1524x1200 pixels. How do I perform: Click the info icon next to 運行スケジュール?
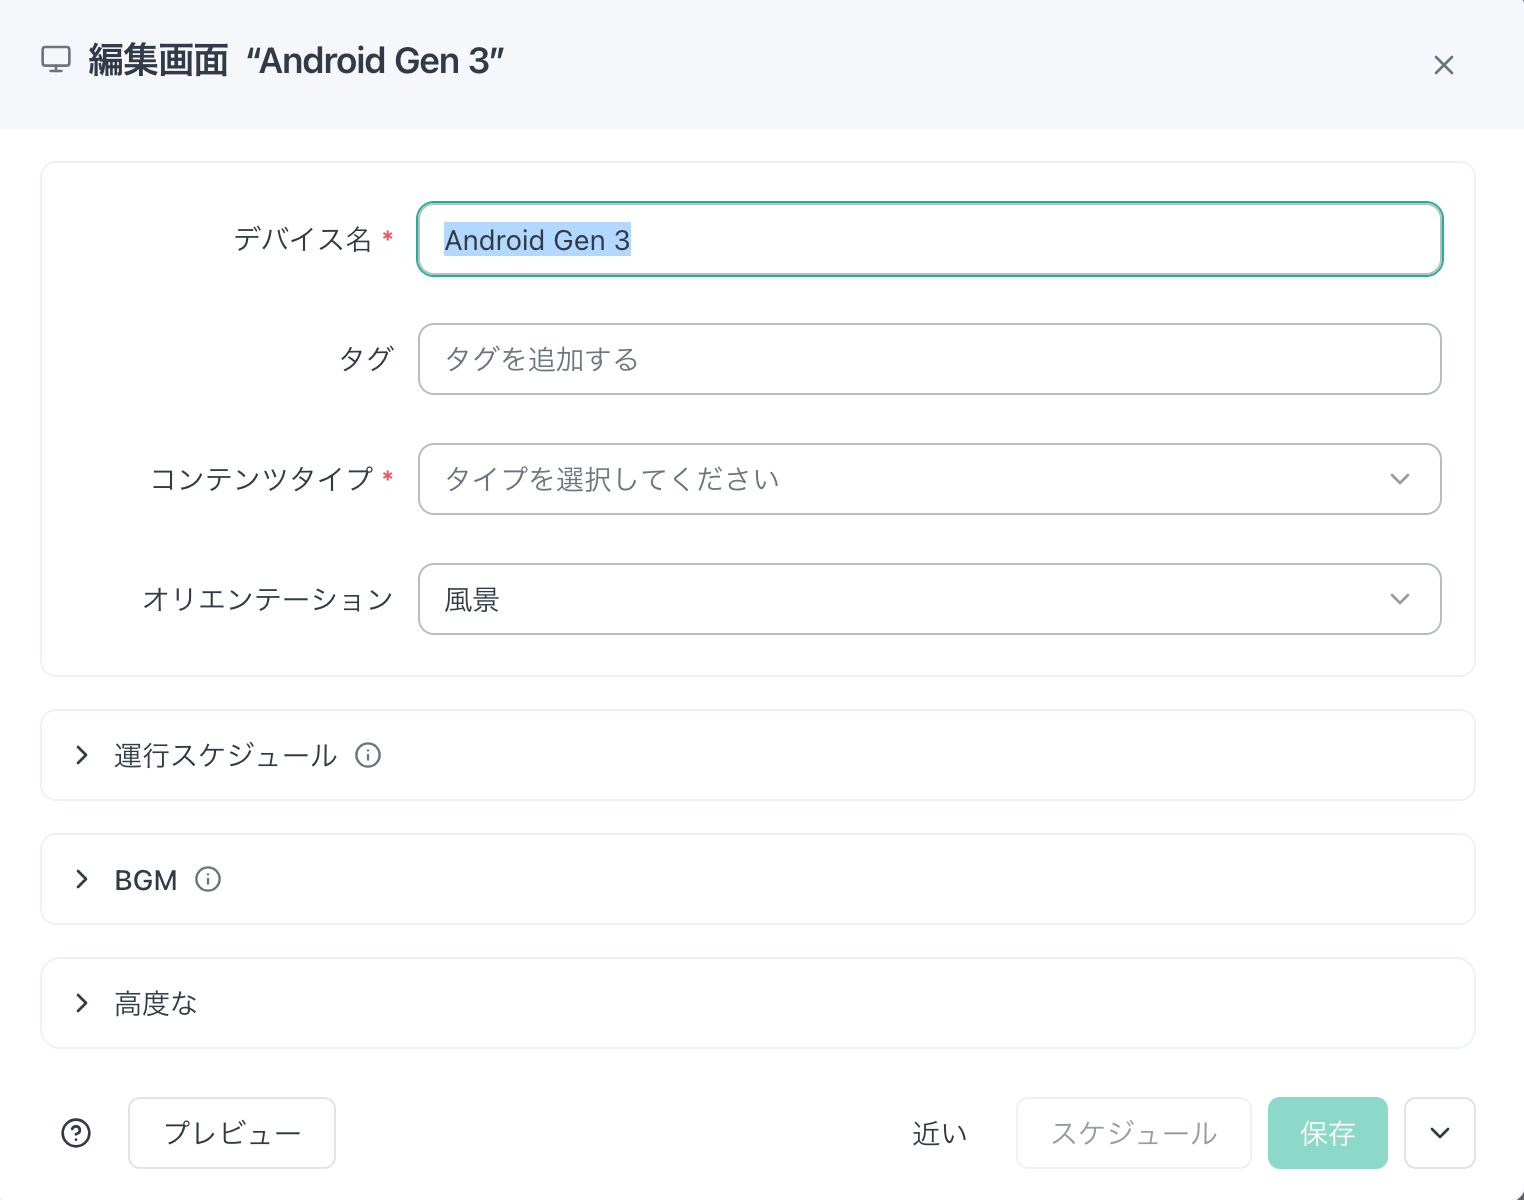click(368, 755)
